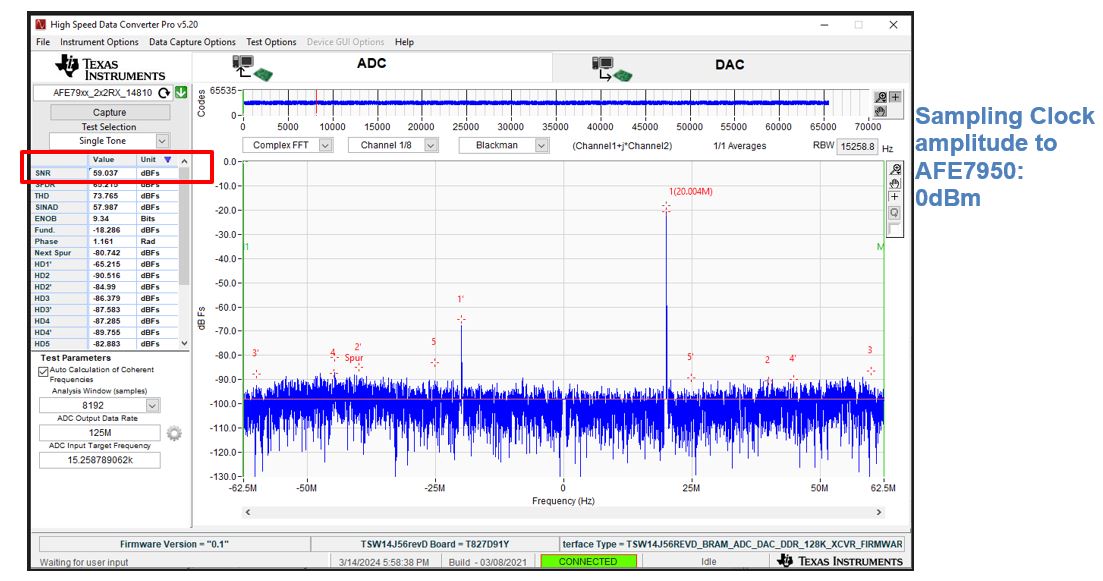Click the green download arrow beside device name
The width and height of the screenshot is (1103, 581).
[x=181, y=93]
